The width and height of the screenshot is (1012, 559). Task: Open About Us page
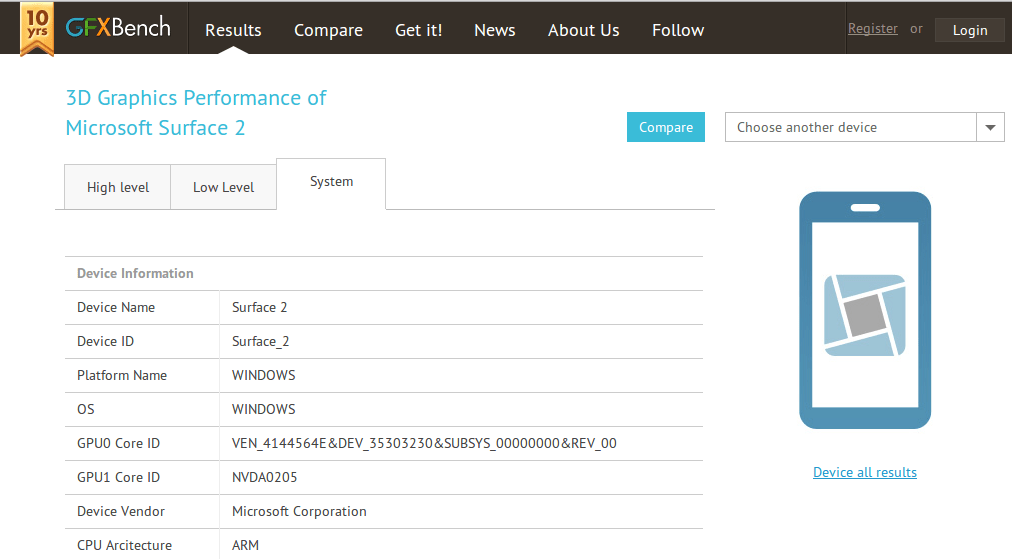point(583,30)
